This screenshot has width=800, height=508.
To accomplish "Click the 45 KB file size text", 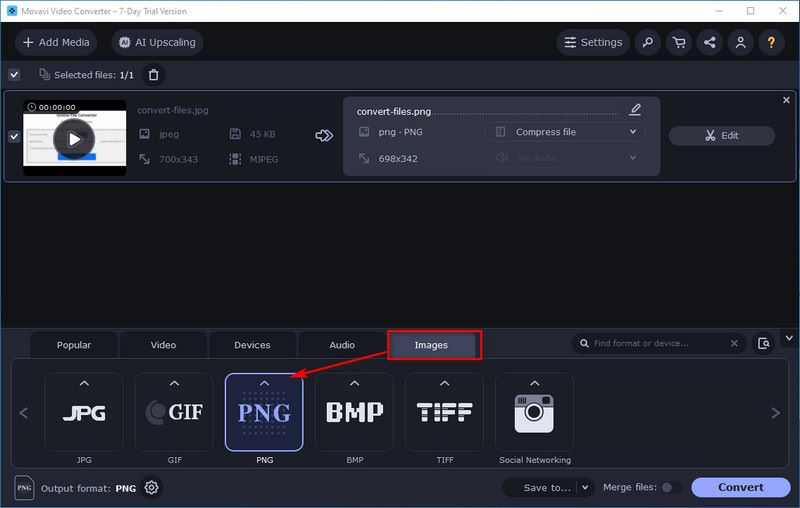I will coord(262,134).
